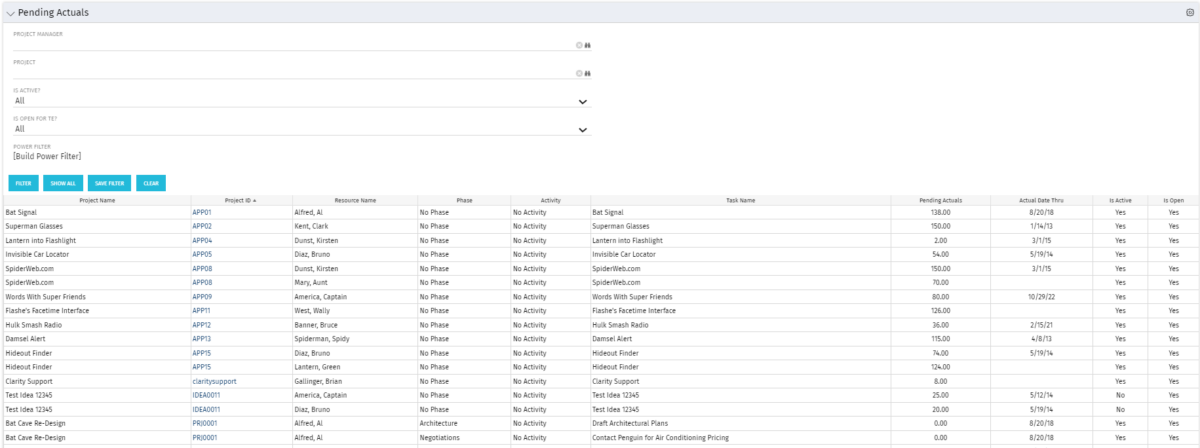Open Project Manager browse binoculars icon
Viewport: 1200px width, 448px height.
(x=588, y=45)
